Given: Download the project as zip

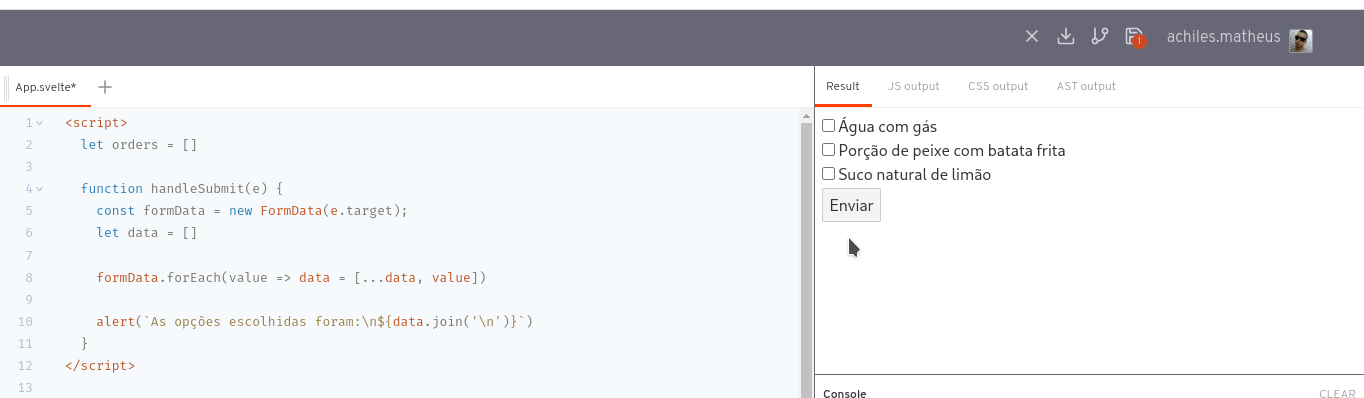Looking at the screenshot, I should coord(1066,37).
